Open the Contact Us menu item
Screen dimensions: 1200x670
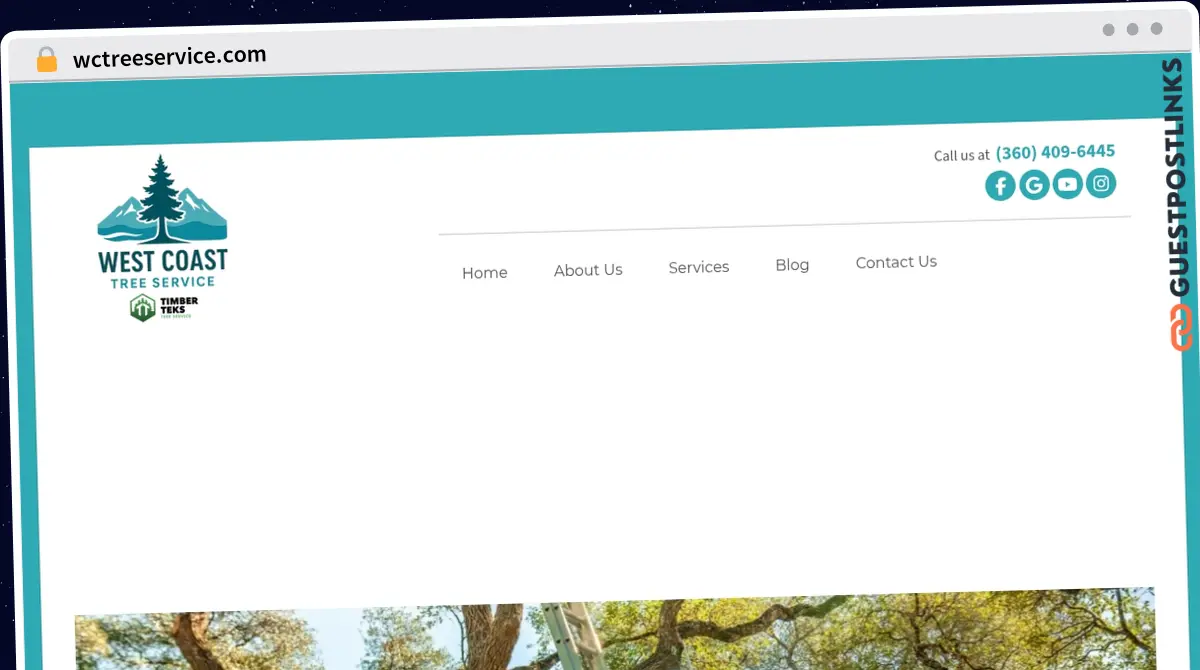896,262
